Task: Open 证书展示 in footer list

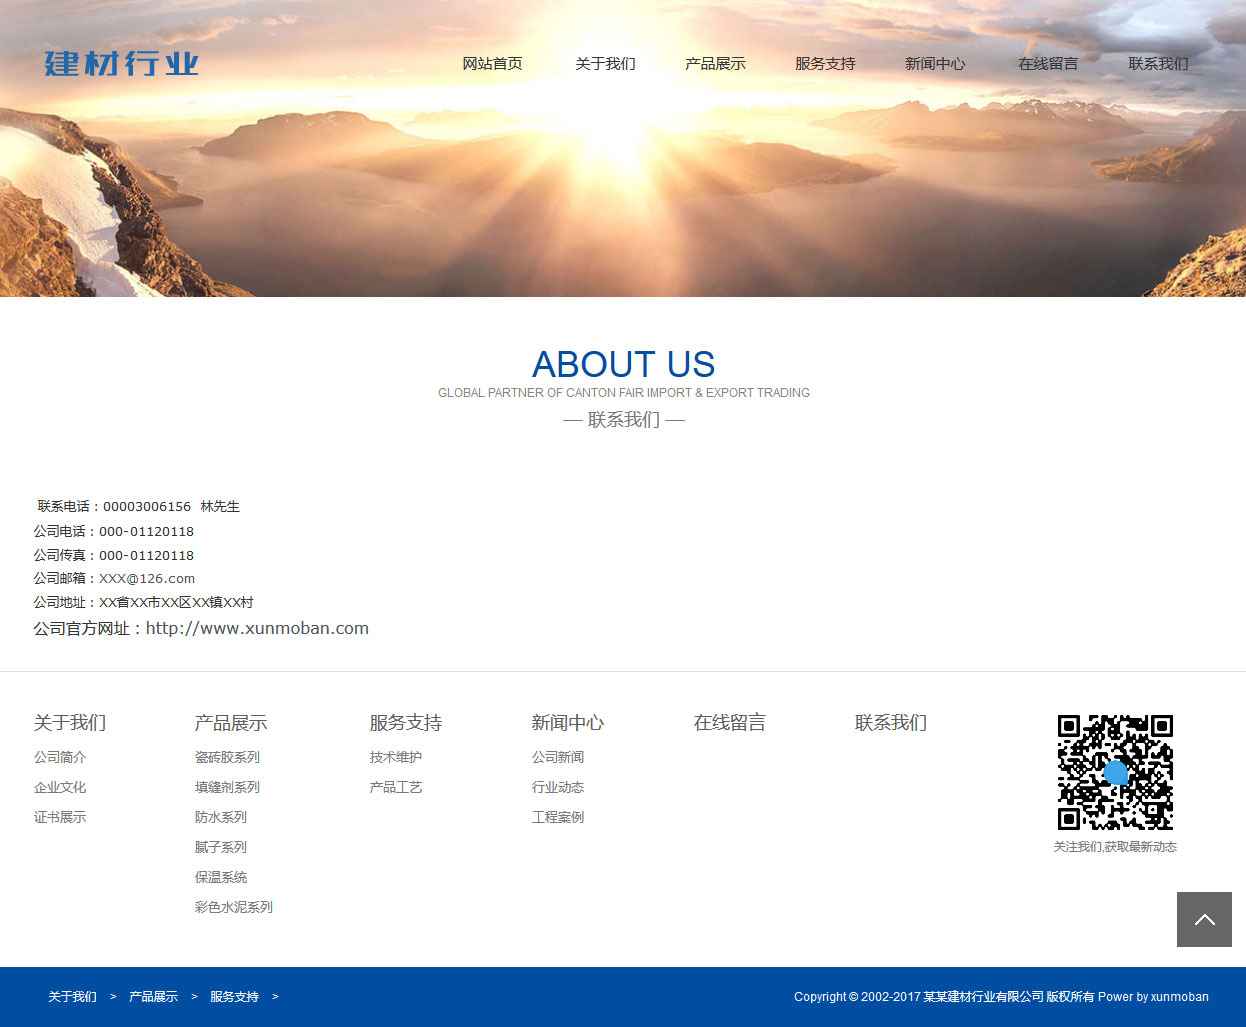Action: [60, 817]
